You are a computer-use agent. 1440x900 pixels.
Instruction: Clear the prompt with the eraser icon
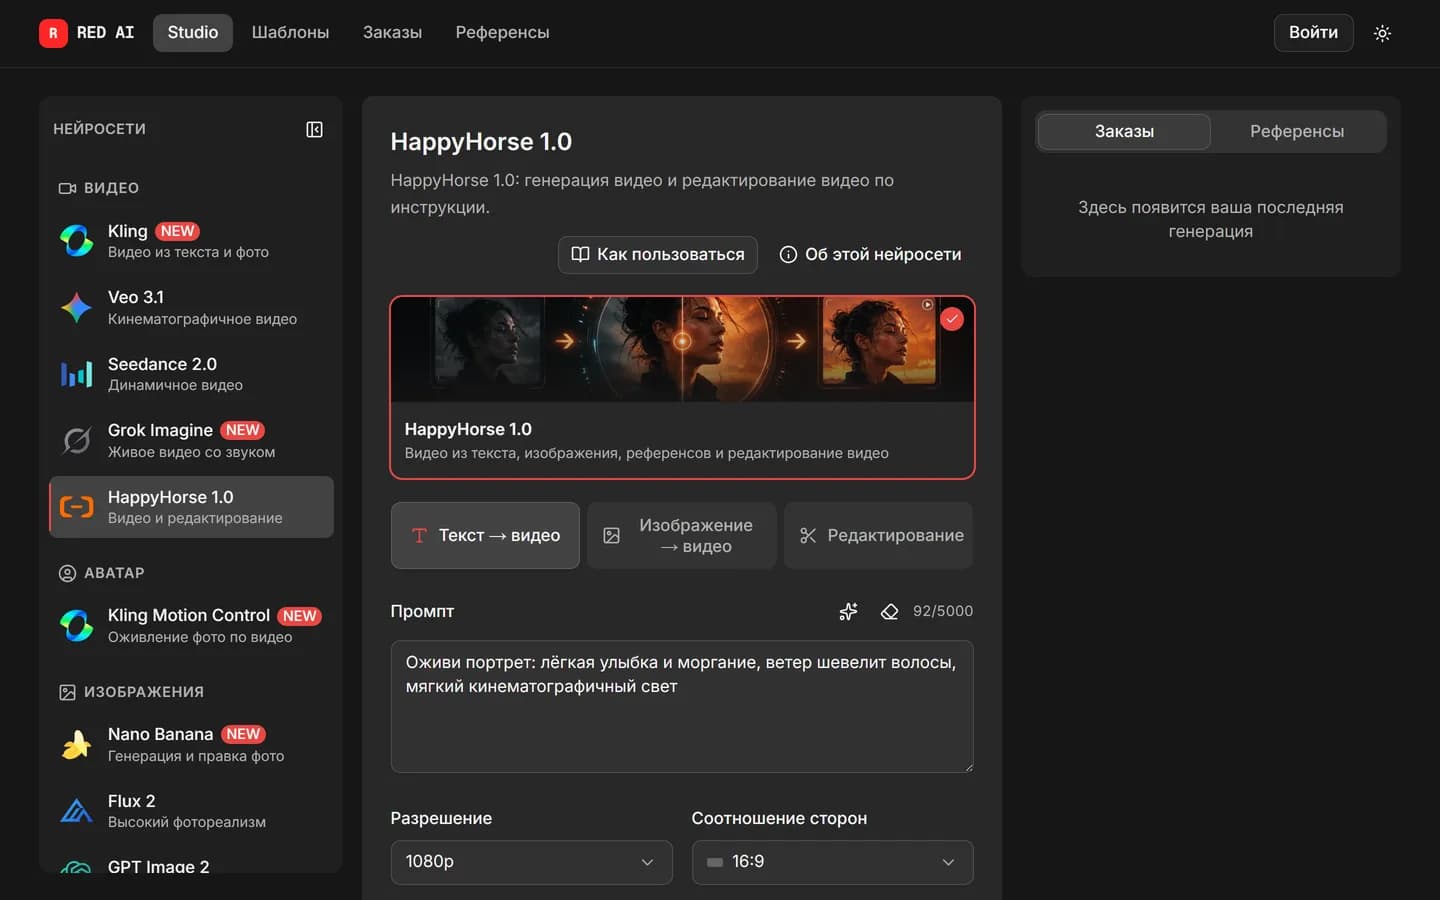[x=889, y=611]
